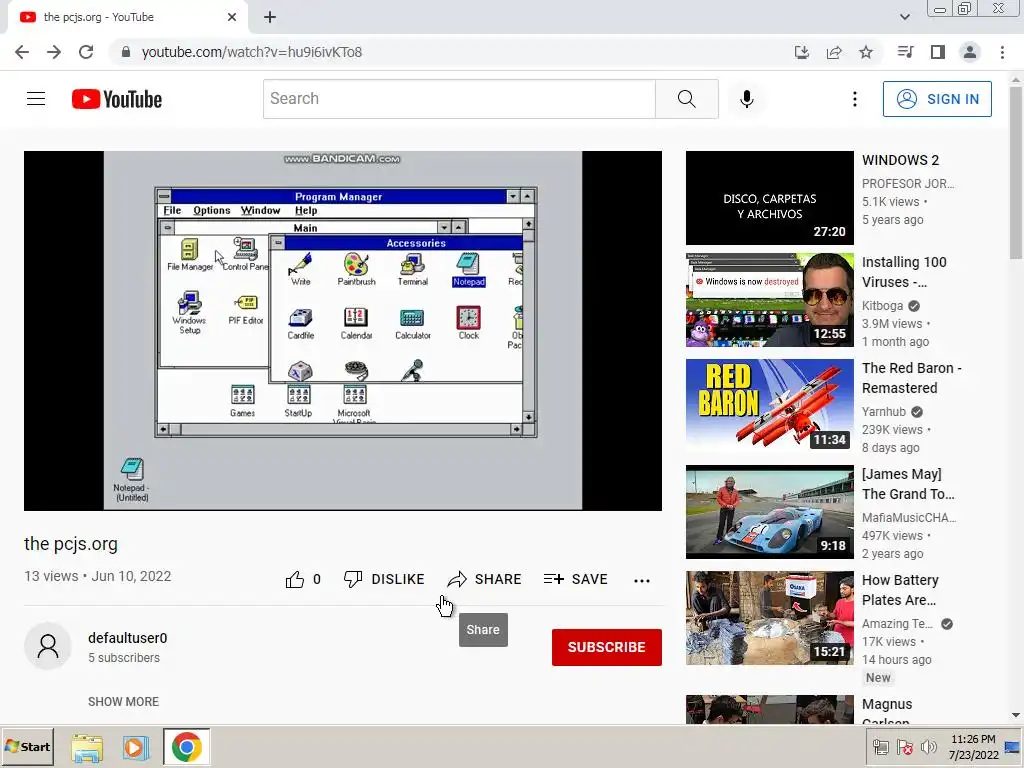Open YouTube settings three-dot menu

(854, 99)
